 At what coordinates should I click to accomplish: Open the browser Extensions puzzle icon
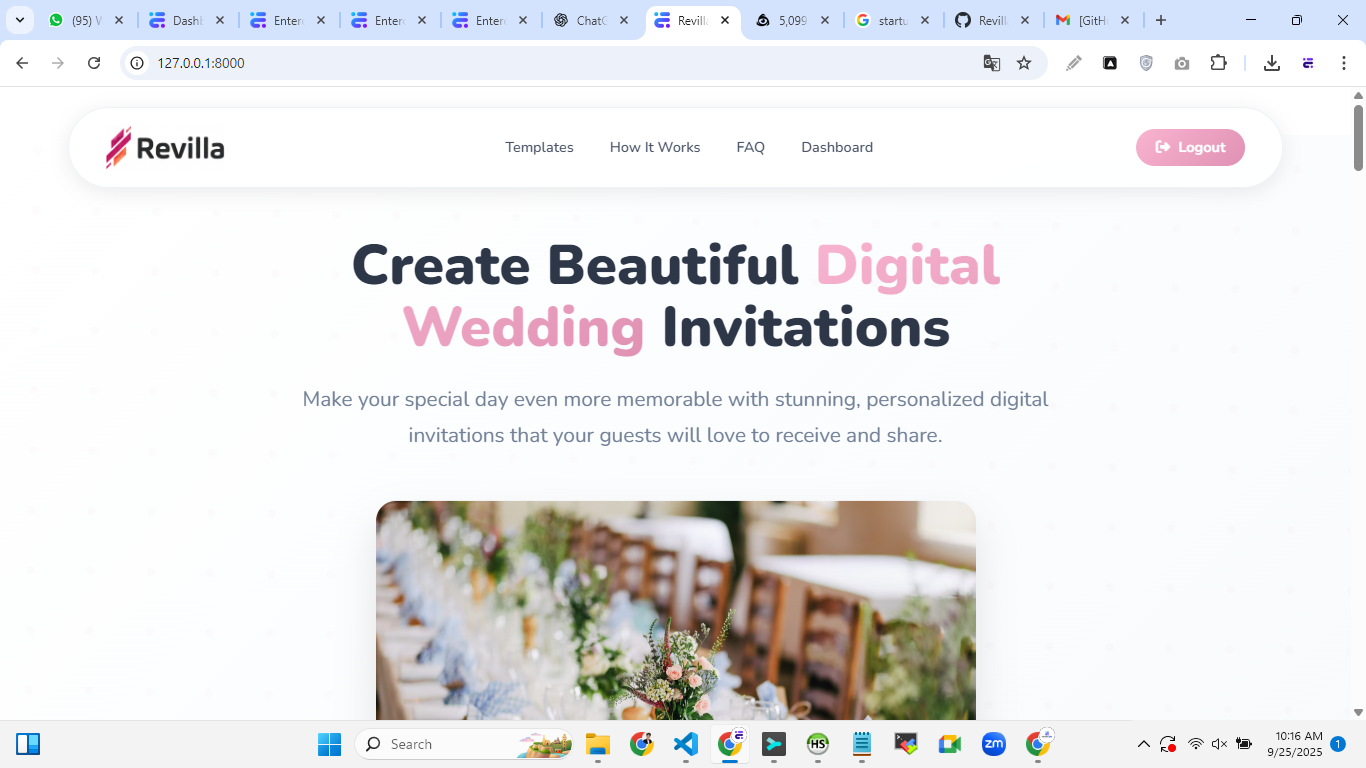point(1218,63)
